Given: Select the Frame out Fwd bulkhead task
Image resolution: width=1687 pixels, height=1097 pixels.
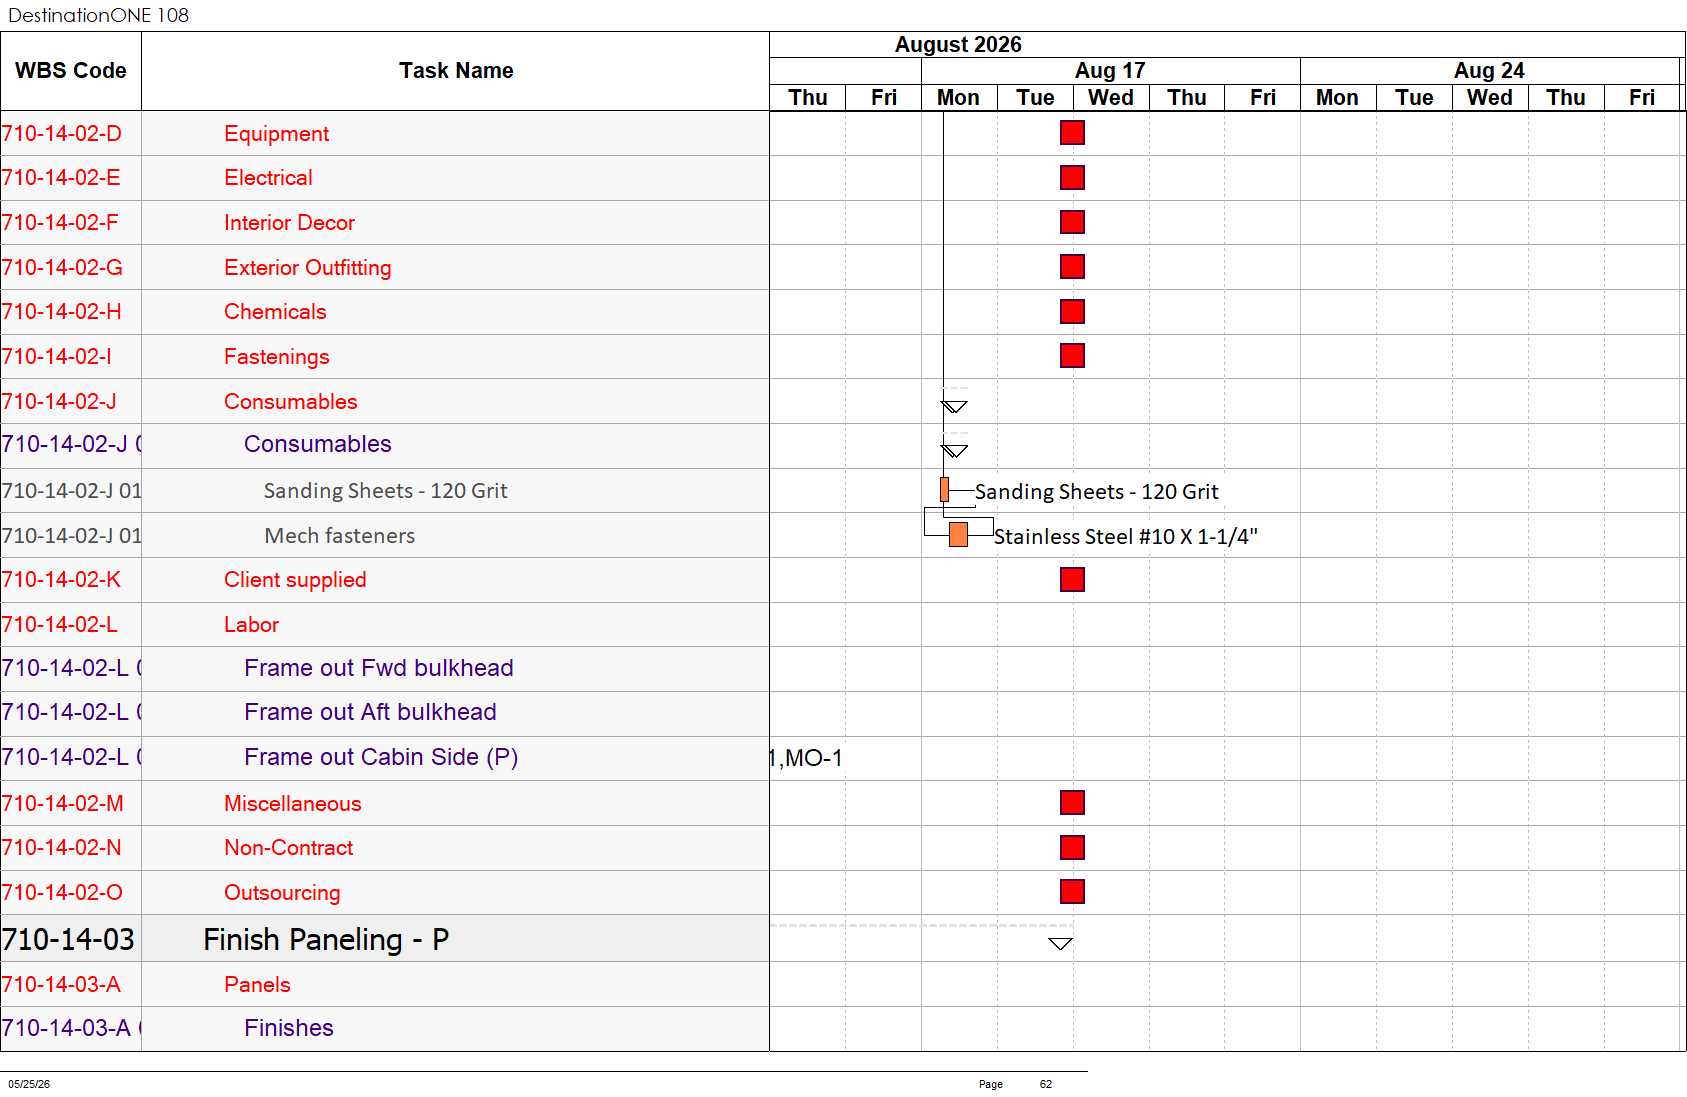Looking at the screenshot, I should pos(379,668).
